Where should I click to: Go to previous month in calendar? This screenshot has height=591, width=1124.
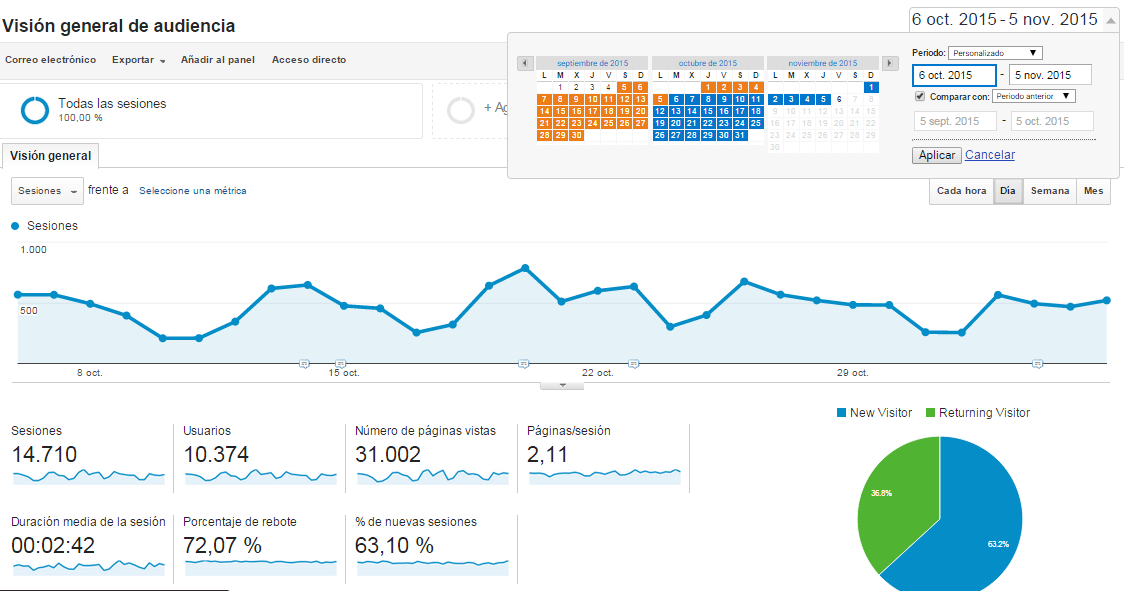(525, 63)
